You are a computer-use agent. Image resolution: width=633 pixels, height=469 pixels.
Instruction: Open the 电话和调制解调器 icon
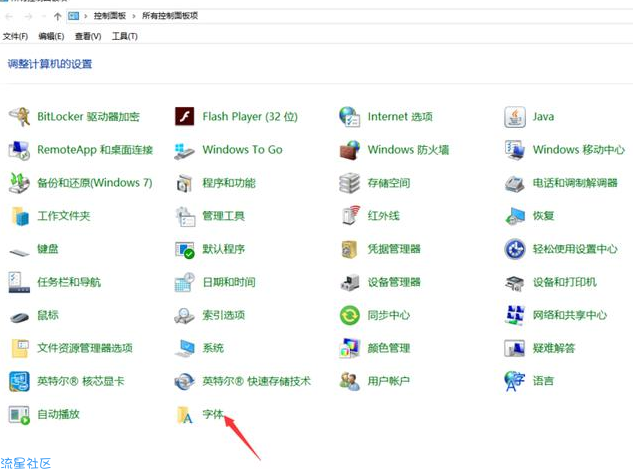[515, 184]
